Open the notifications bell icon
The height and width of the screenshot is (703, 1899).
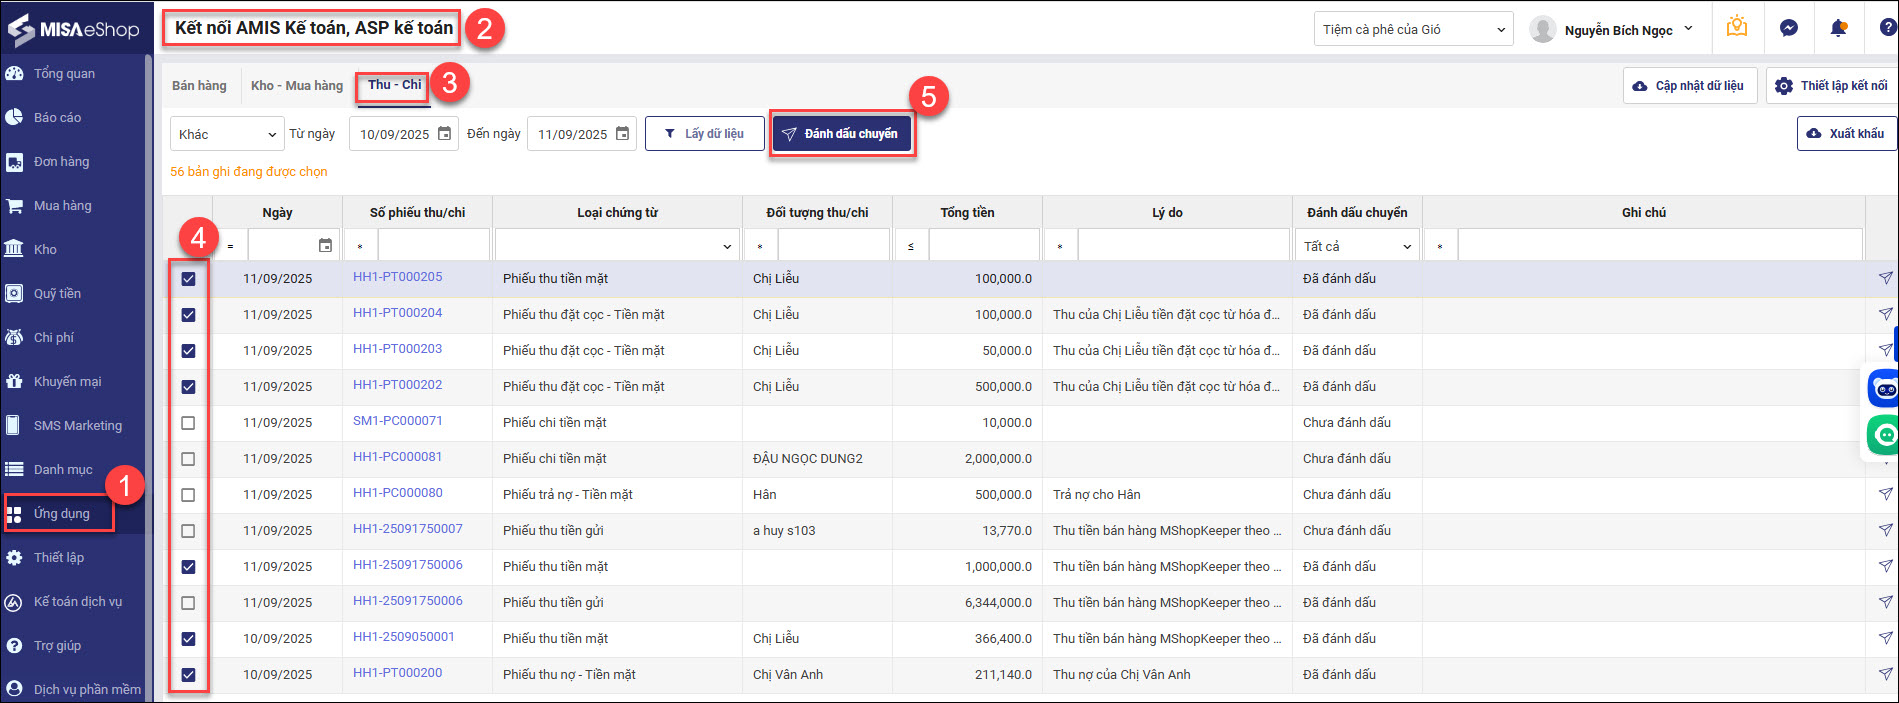click(1837, 29)
